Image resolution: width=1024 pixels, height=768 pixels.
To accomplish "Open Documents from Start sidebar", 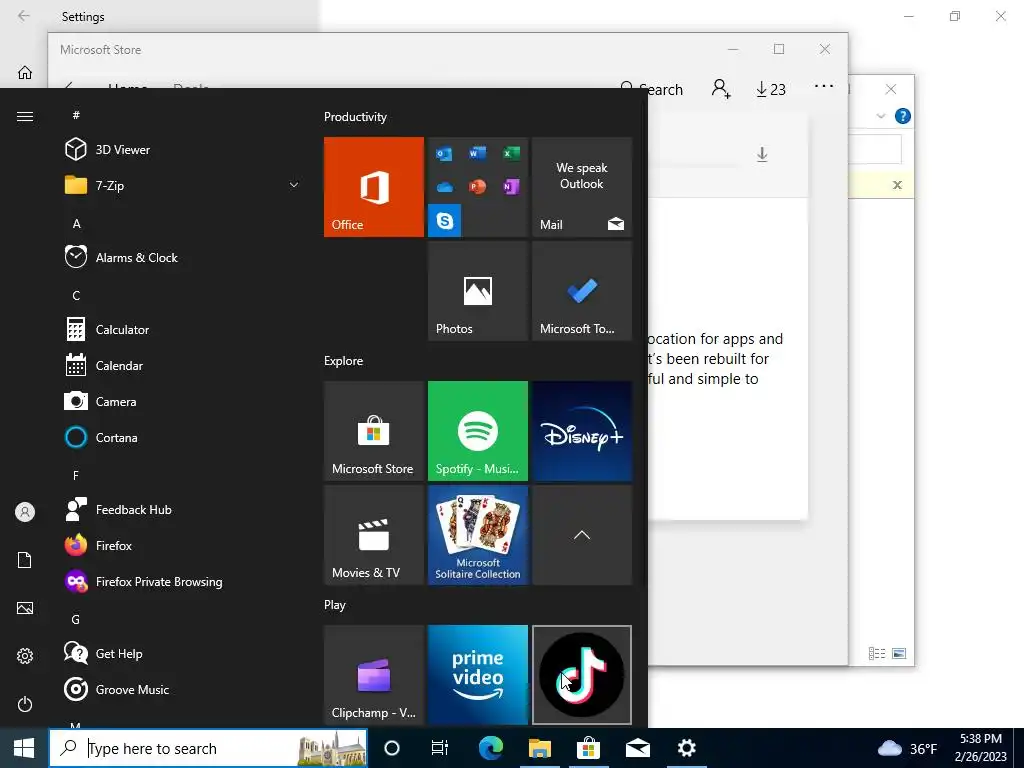I will 25,560.
